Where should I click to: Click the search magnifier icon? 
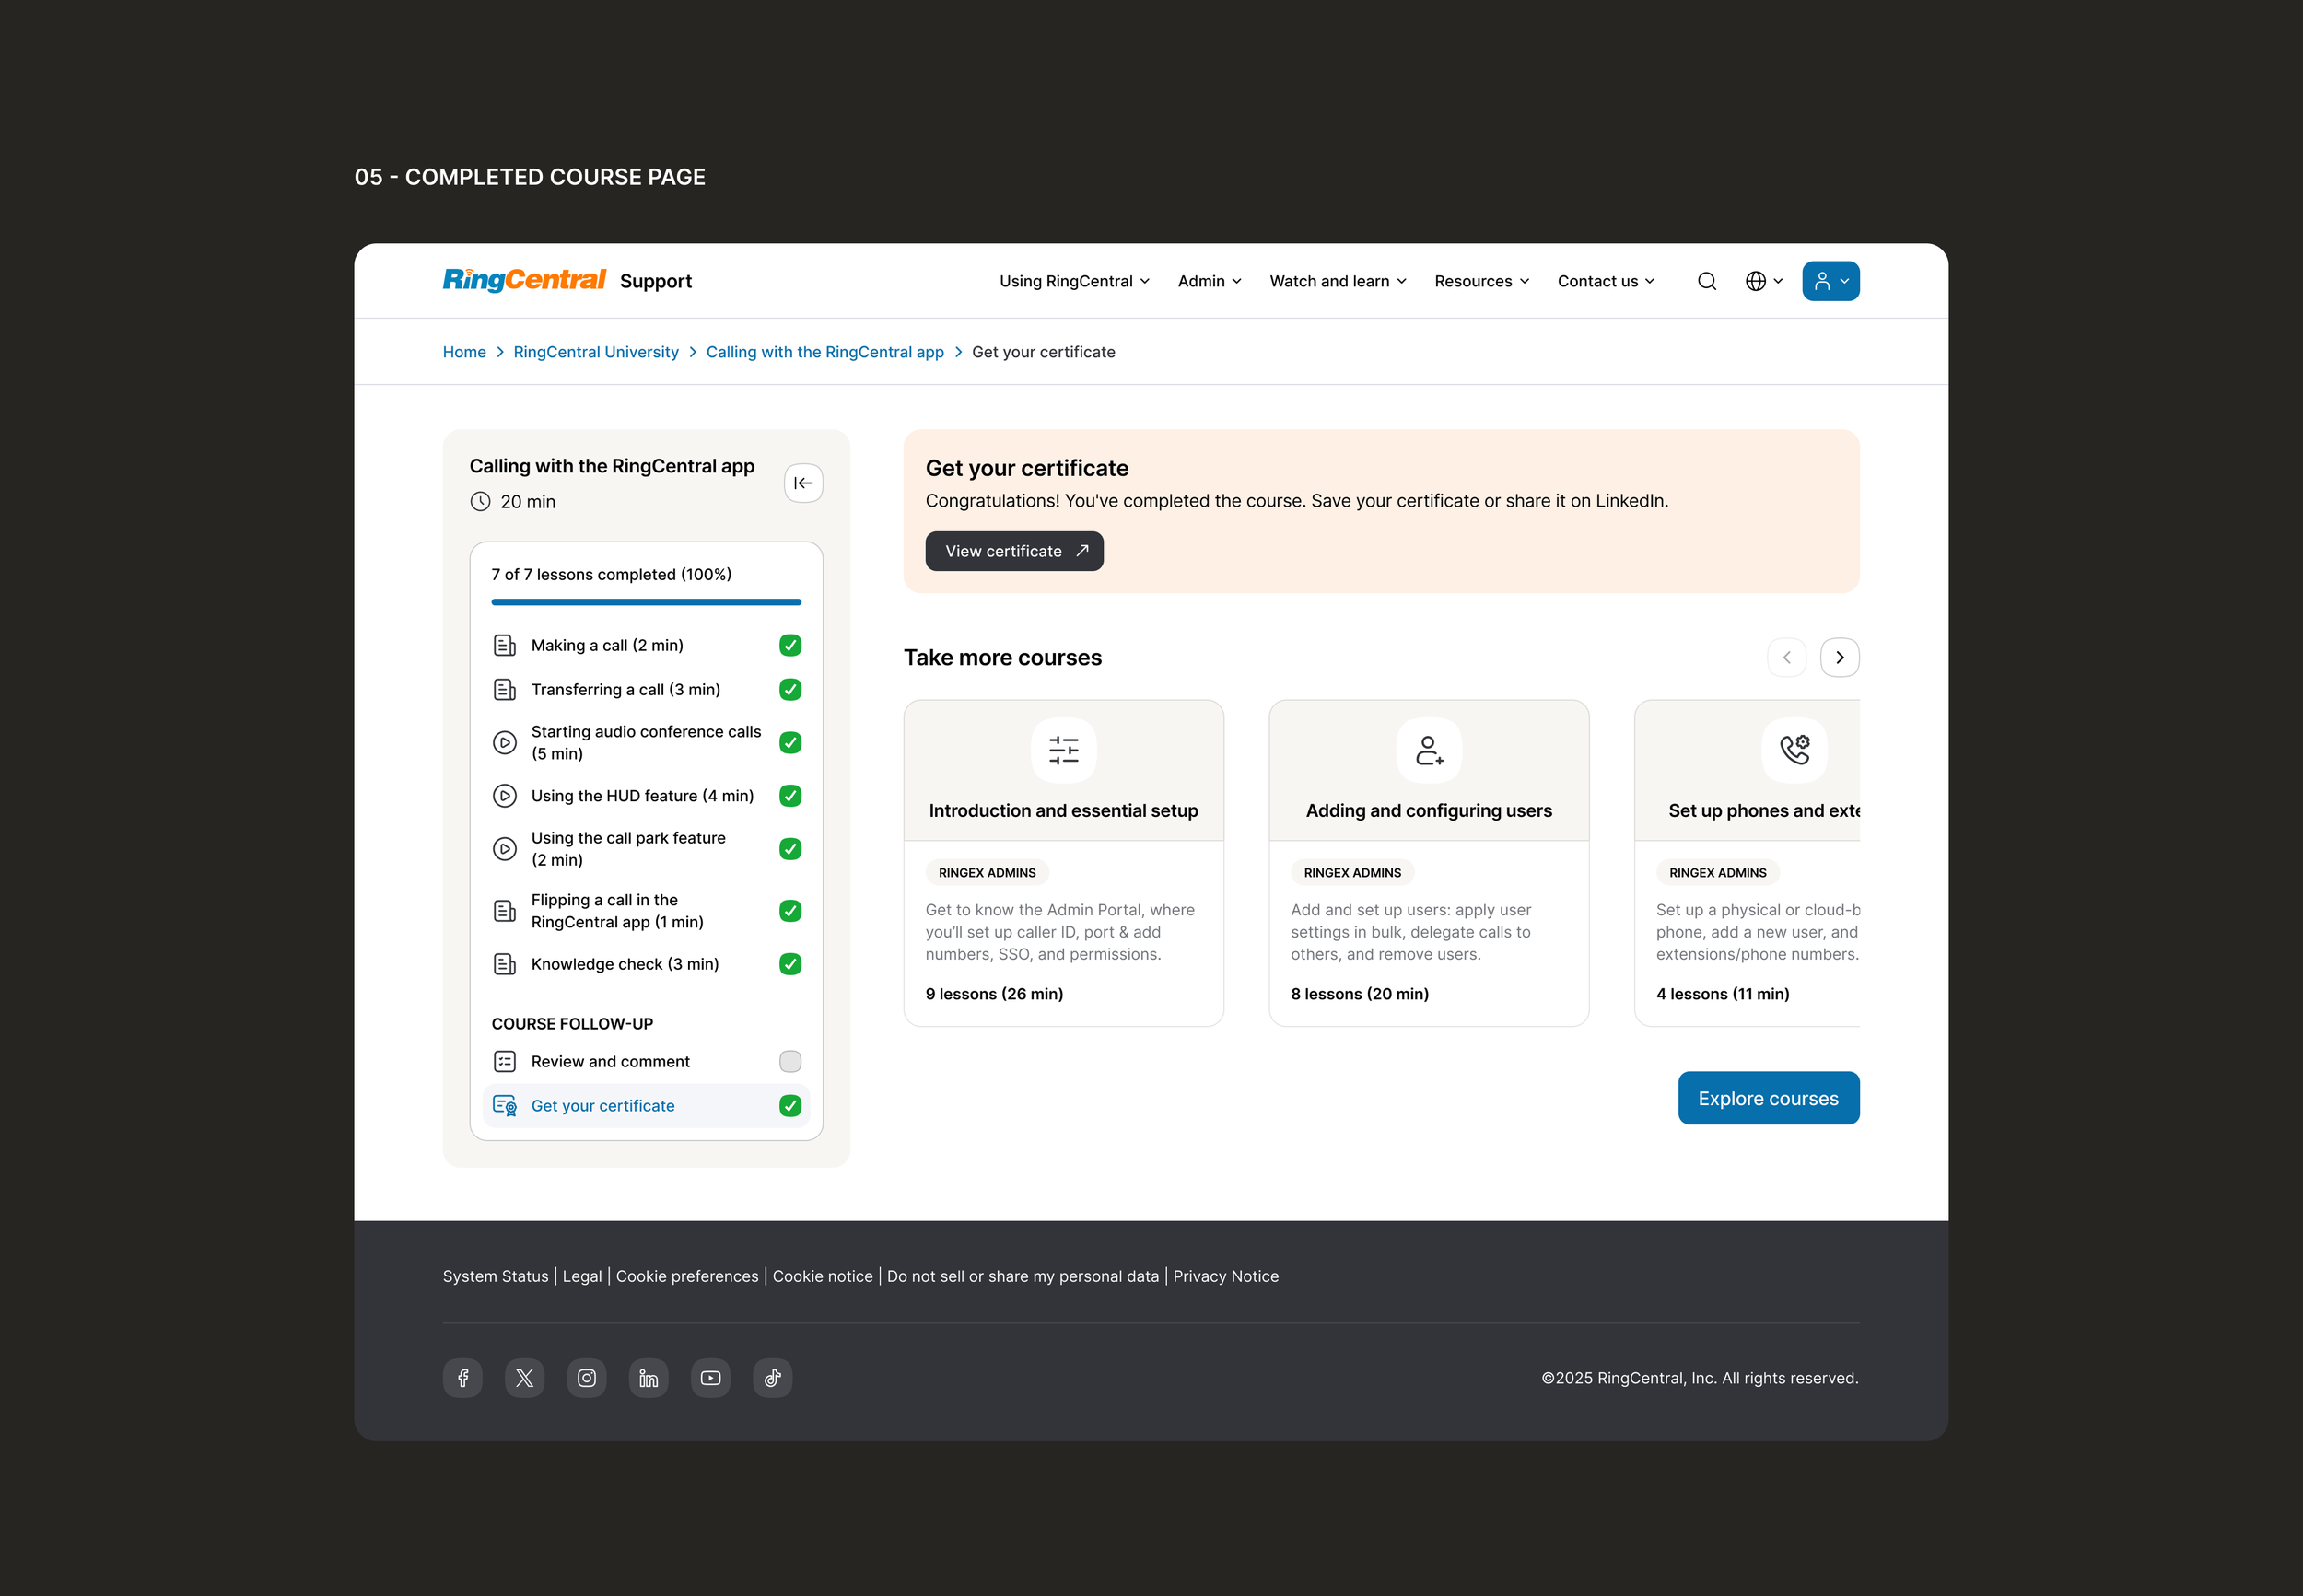(1706, 281)
